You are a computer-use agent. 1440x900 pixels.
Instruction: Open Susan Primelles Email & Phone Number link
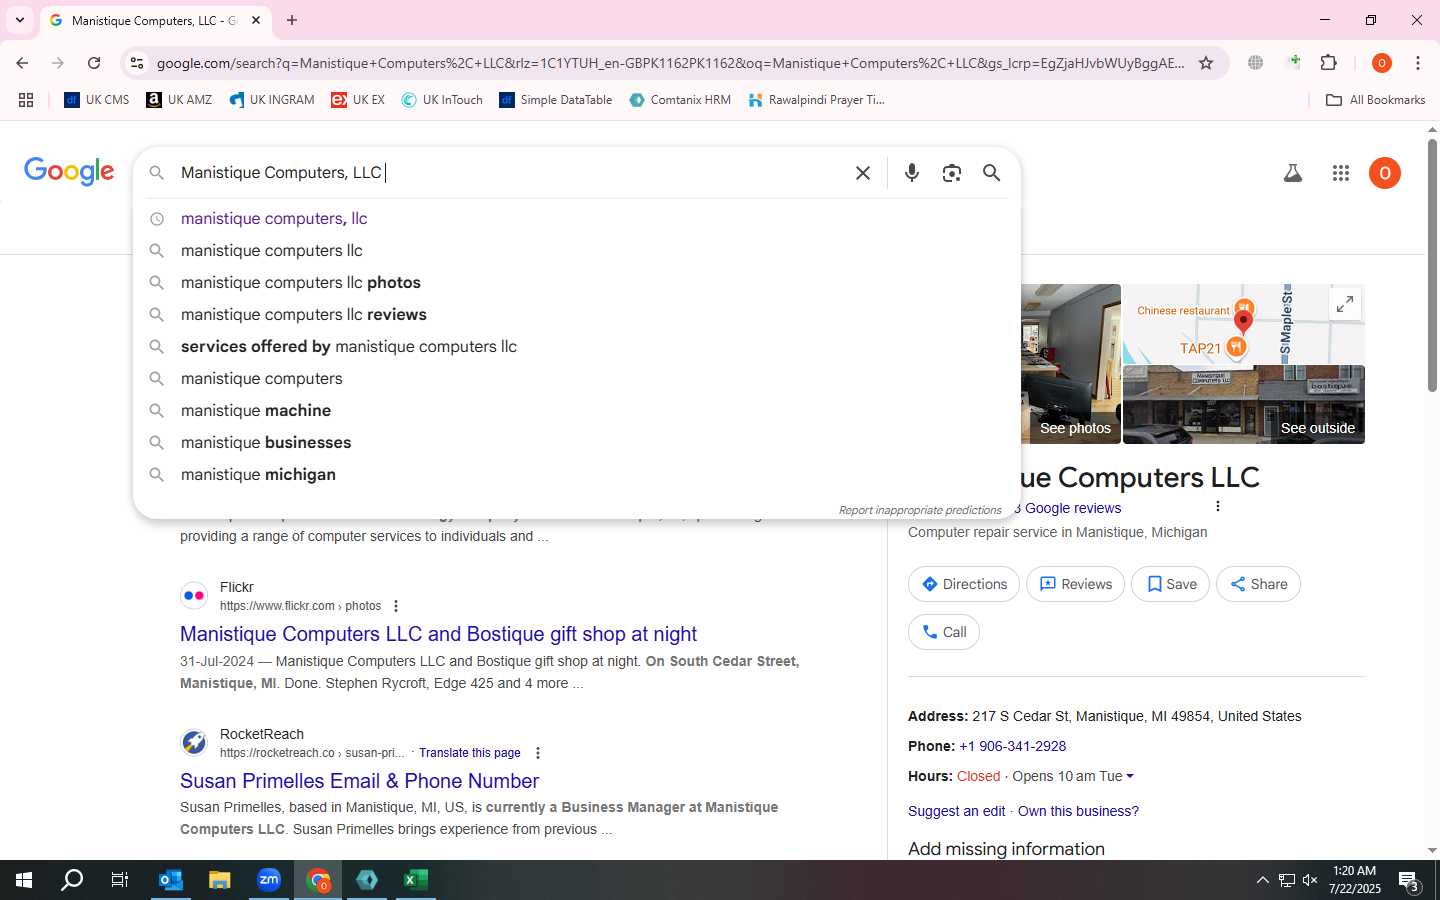coord(359,781)
